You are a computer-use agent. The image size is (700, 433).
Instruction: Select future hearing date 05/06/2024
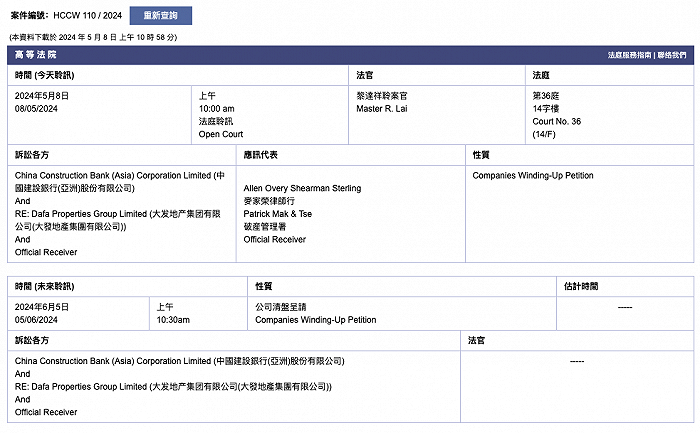38,320
